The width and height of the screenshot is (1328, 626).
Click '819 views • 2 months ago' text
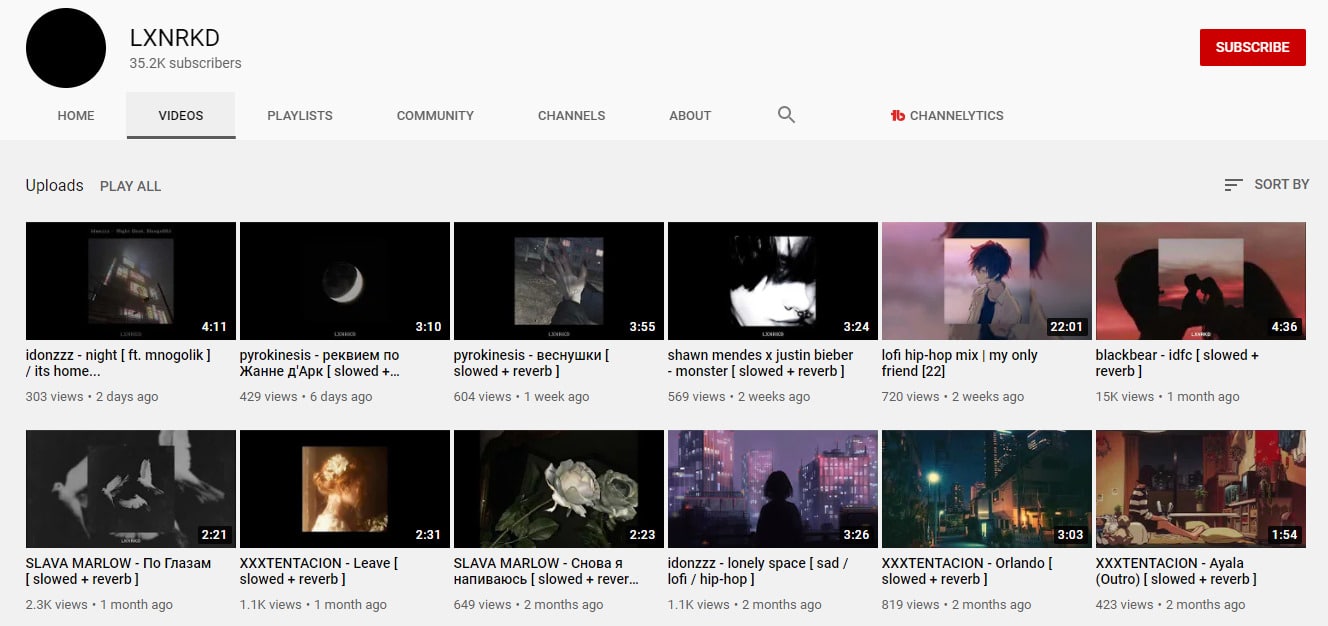click(957, 605)
